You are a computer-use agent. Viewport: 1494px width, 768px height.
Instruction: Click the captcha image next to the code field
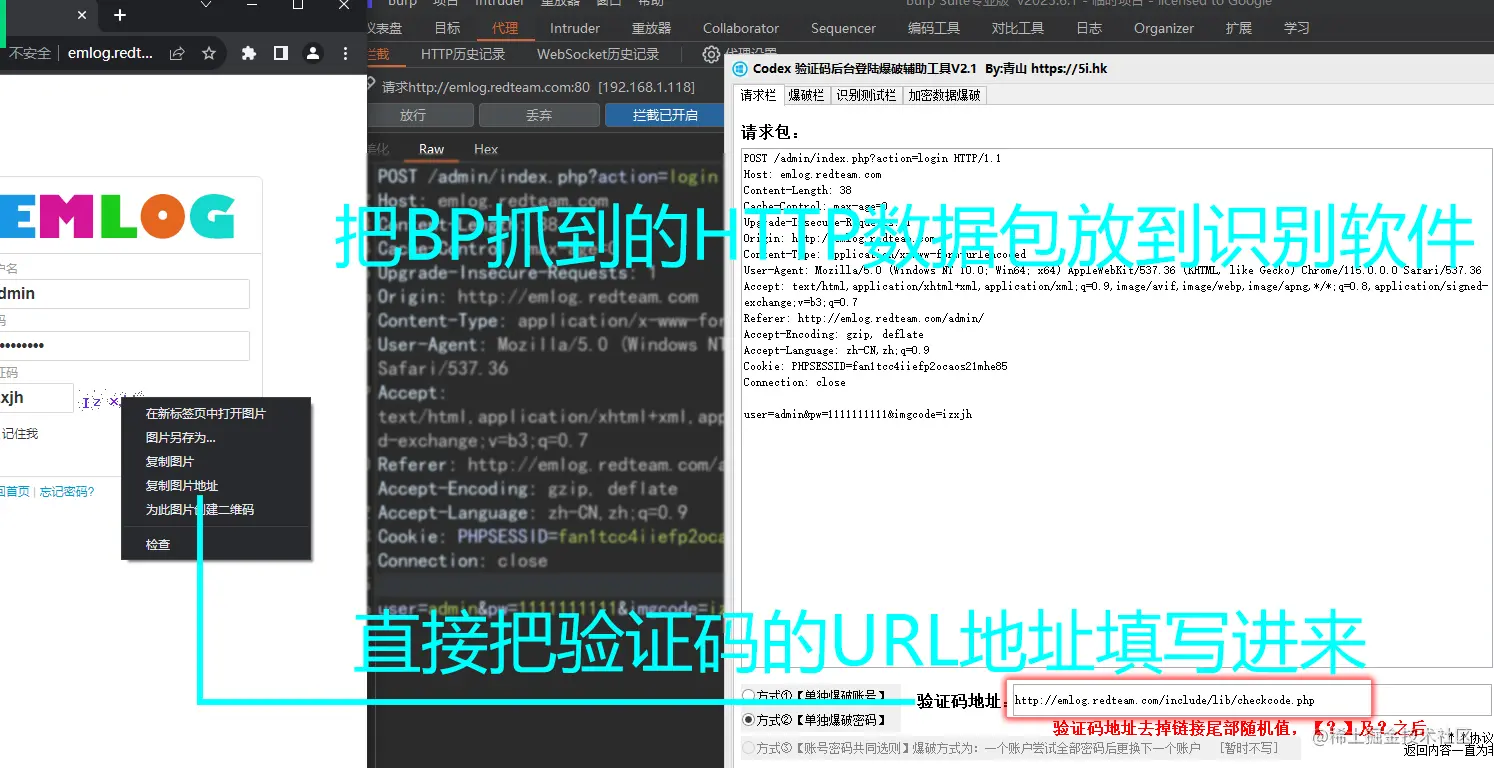111,400
